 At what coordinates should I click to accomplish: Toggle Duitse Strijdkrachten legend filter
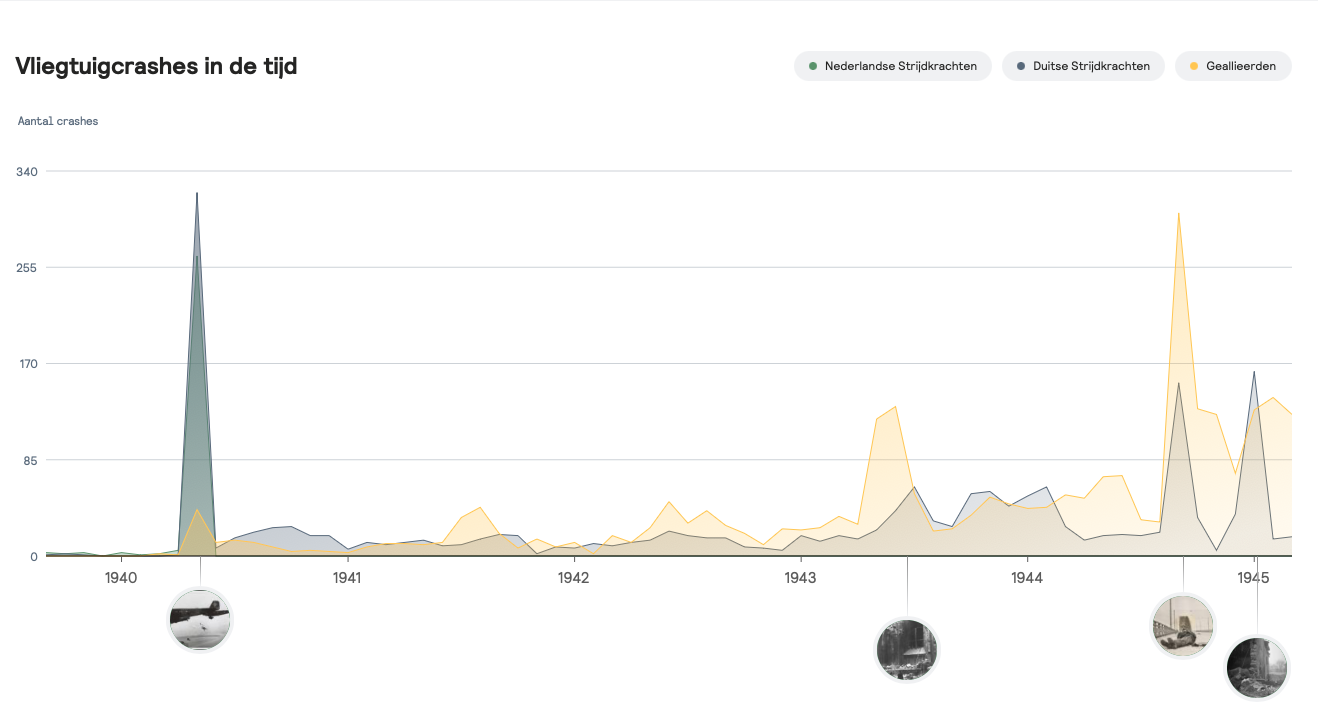point(1083,66)
